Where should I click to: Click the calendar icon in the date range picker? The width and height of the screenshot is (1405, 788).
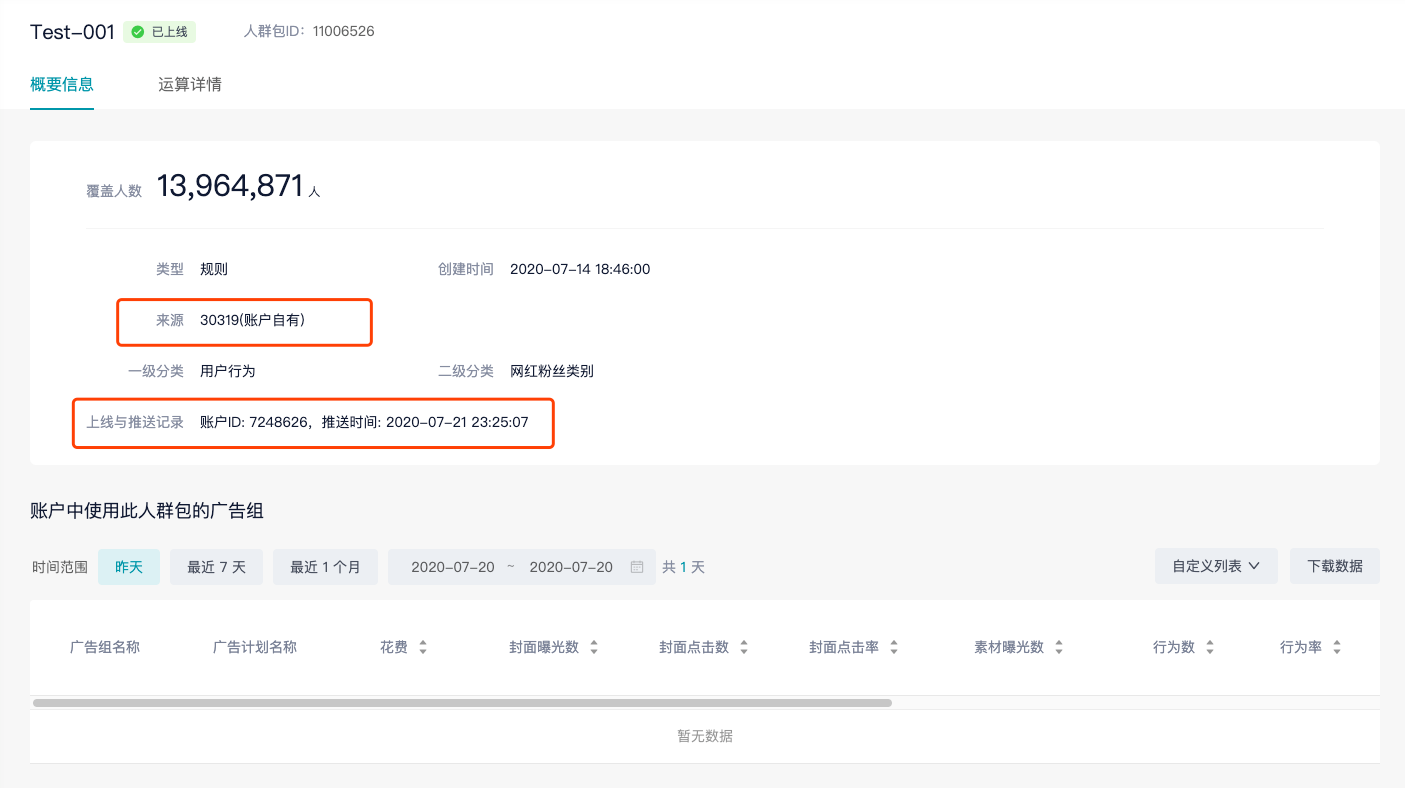pyautogui.click(x=637, y=567)
